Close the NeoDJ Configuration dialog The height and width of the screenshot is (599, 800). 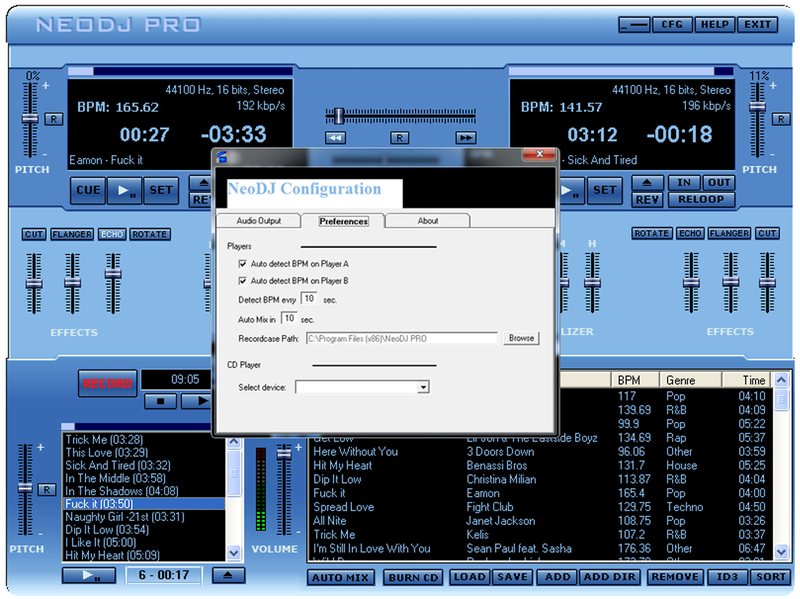(x=539, y=154)
